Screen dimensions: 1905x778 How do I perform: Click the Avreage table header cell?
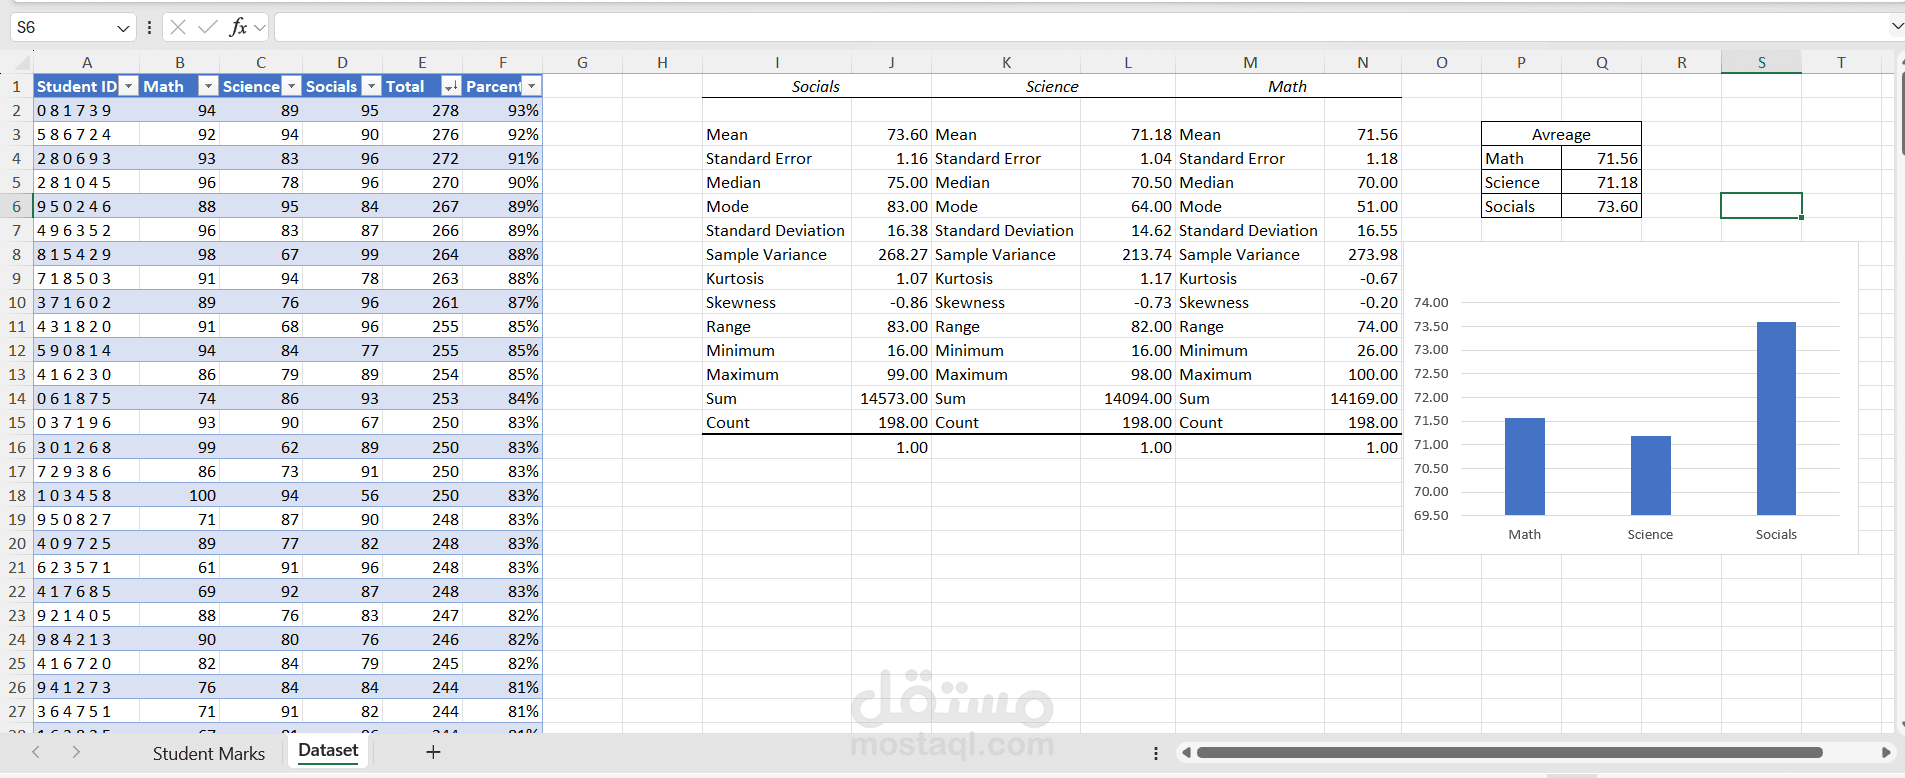click(1561, 134)
